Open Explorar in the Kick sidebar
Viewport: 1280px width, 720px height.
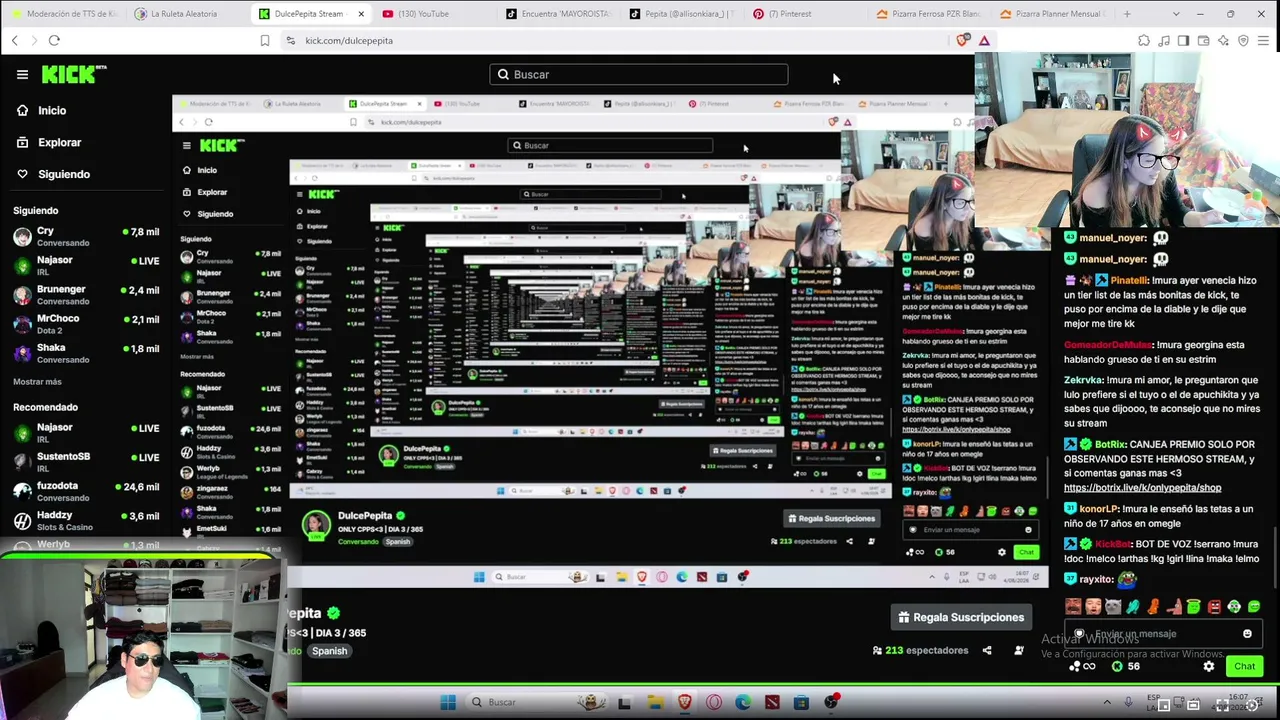(48, 142)
